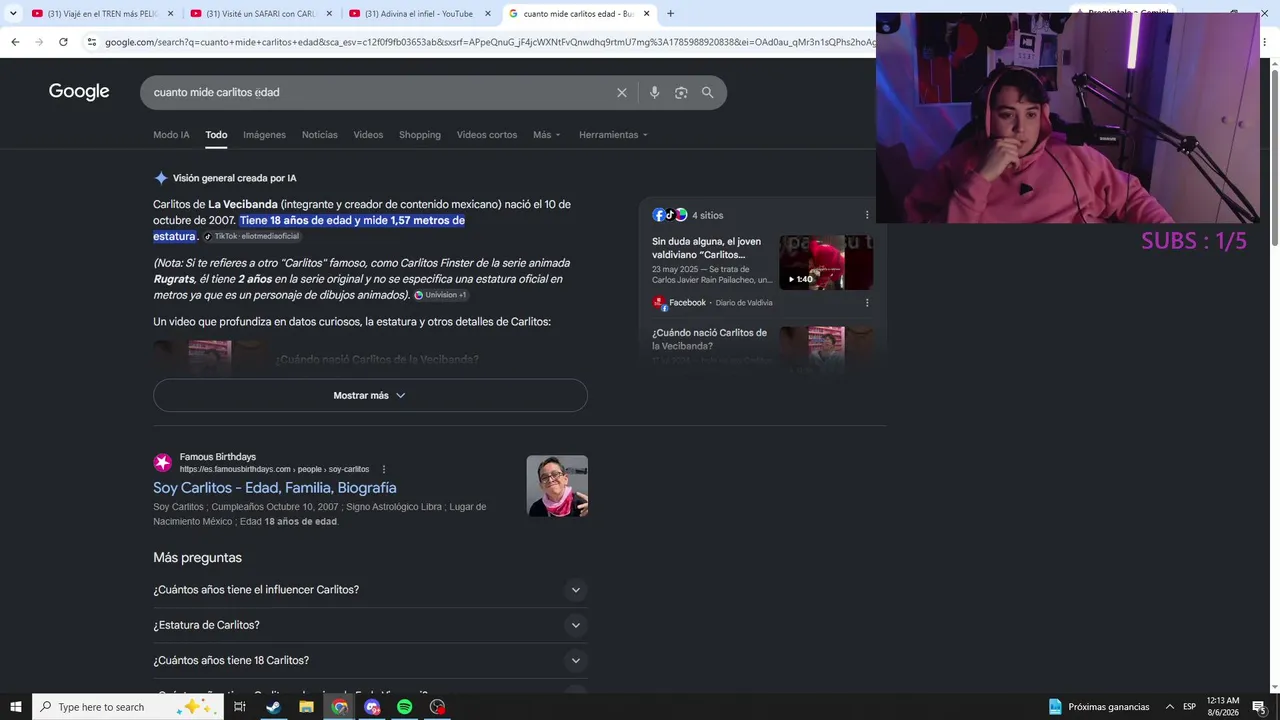Expand the '¿Estatura de Carlitos?' question

[369, 625]
